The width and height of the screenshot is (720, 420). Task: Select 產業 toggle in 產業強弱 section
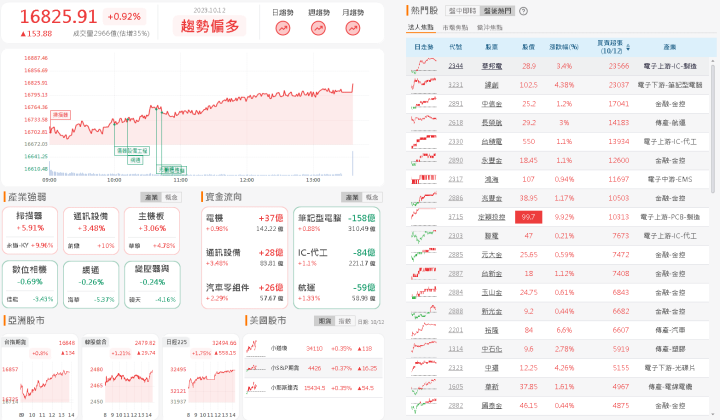pyautogui.click(x=151, y=197)
